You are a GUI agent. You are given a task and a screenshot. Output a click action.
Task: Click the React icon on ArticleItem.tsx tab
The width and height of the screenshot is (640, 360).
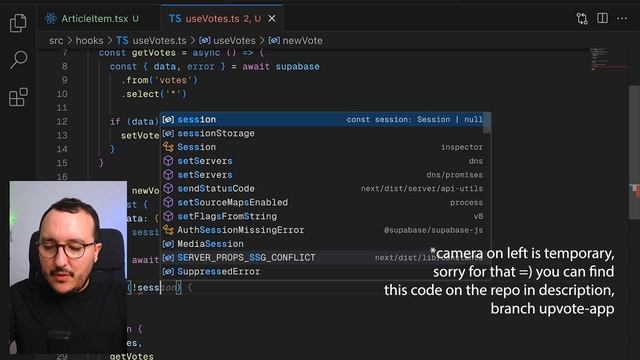tap(51, 19)
